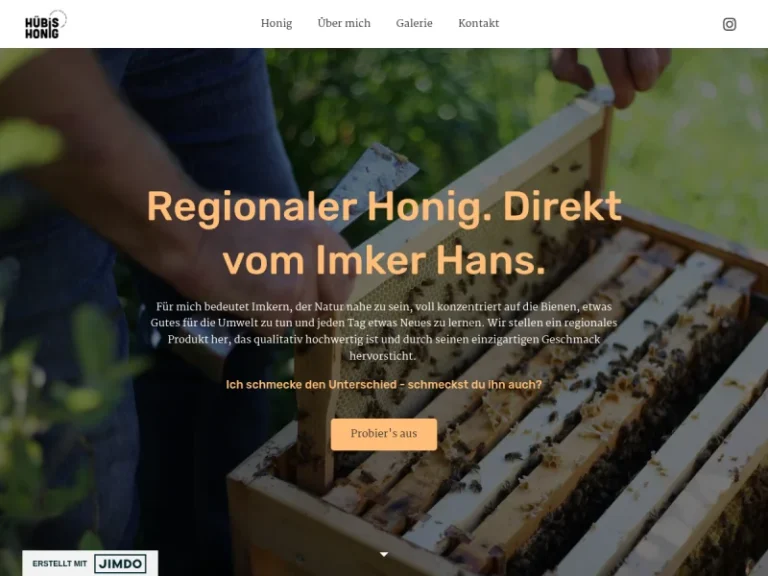This screenshot has height=576, width=768.
Task: Click the Regionaler Honig headline
Action: 384,233
